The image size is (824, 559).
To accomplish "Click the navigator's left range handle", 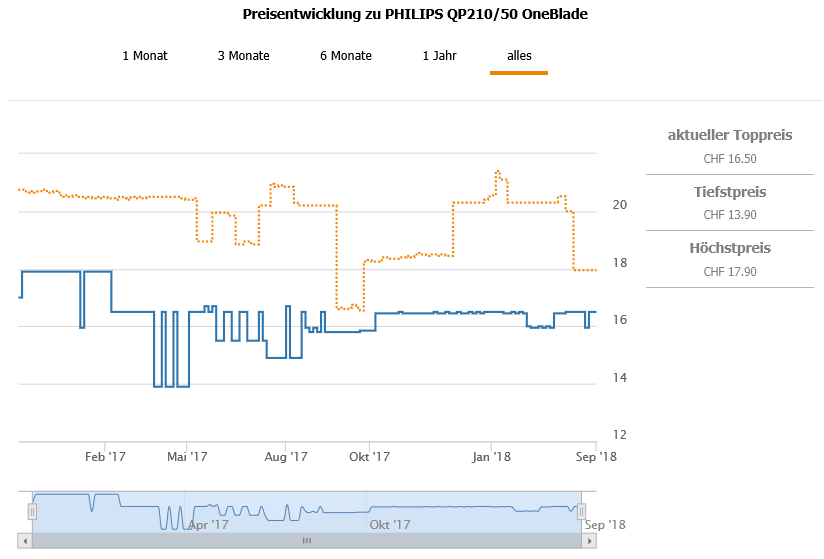I will coord(32,511).
